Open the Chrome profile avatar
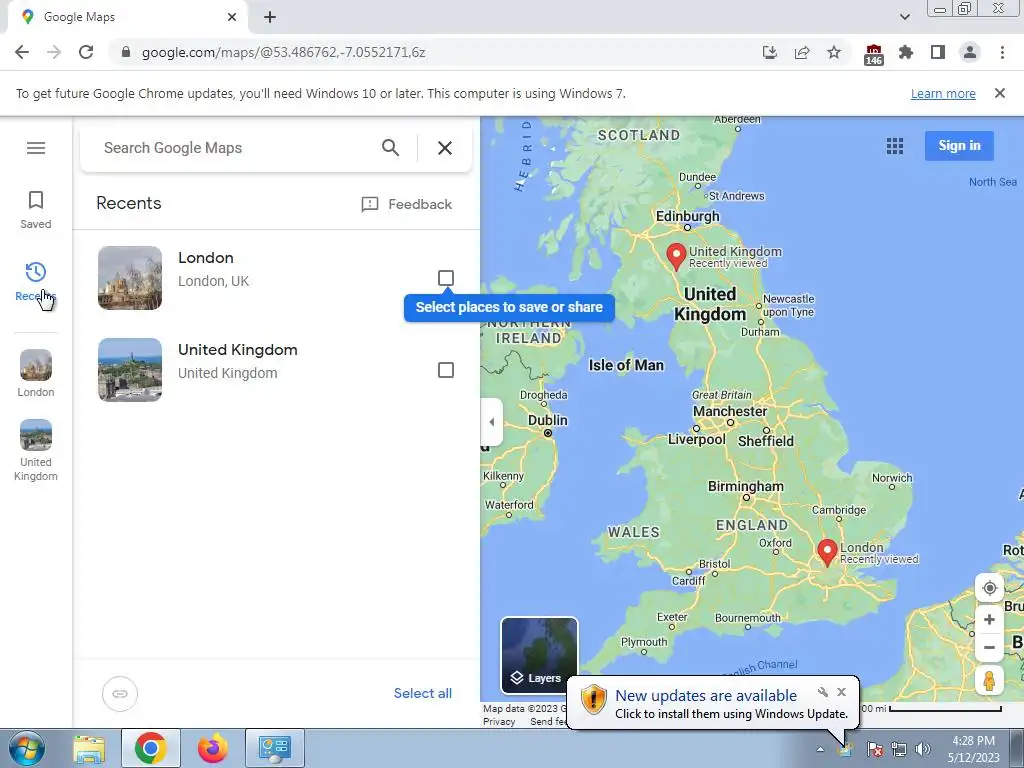Viewport: 1024px width, 768px height. click(970, 52)
